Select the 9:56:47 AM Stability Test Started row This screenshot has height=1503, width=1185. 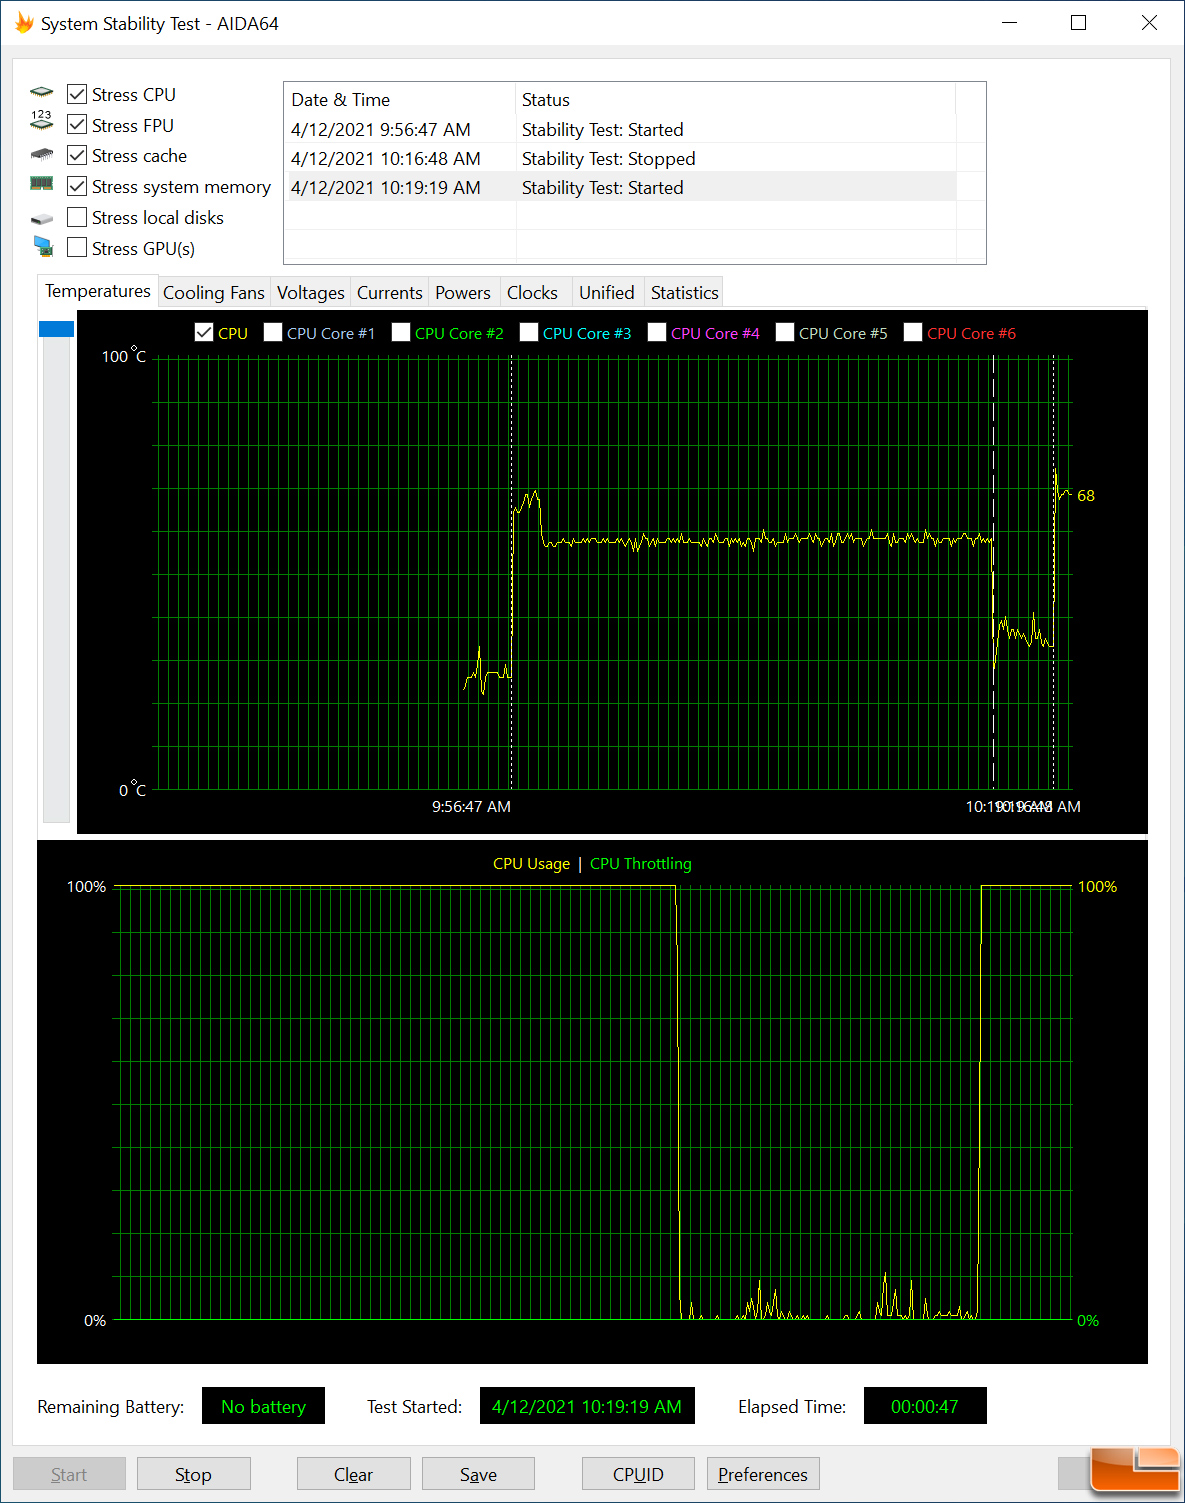[622, 129]
